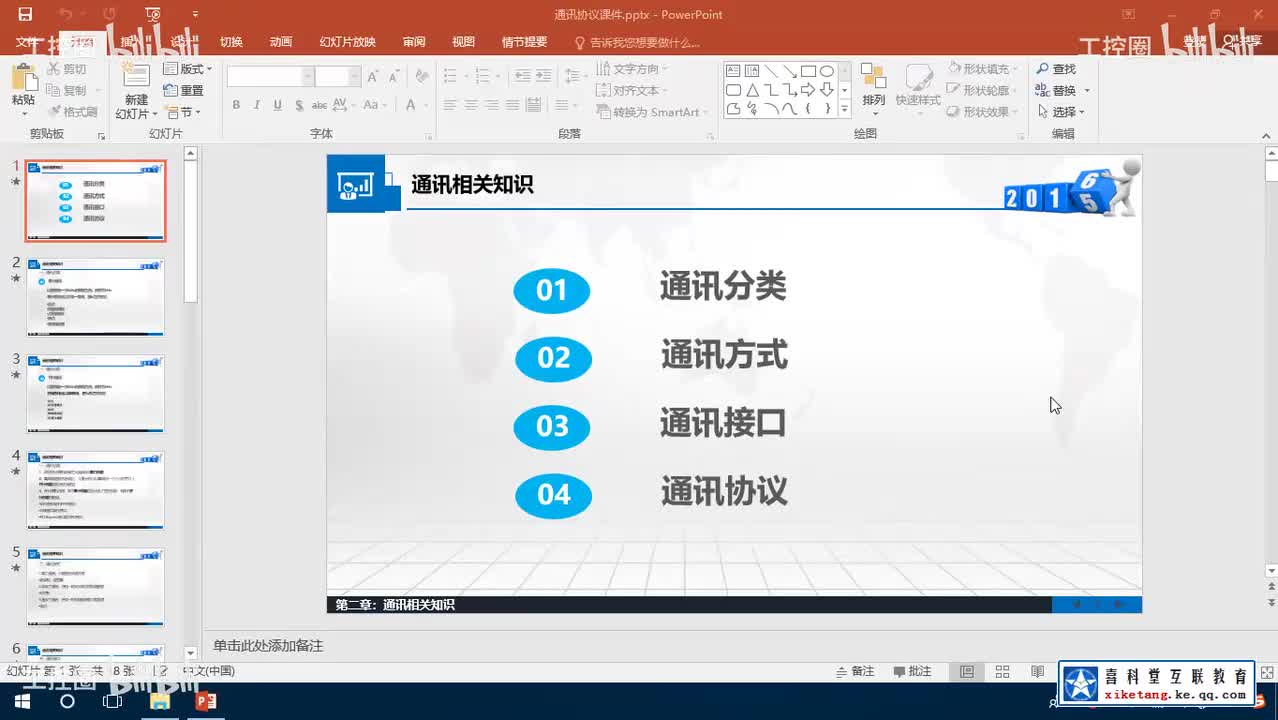Click the Format Painter (格式刷) icon
The width and height of the screenshot is (1278, 720).
point(54,112)
